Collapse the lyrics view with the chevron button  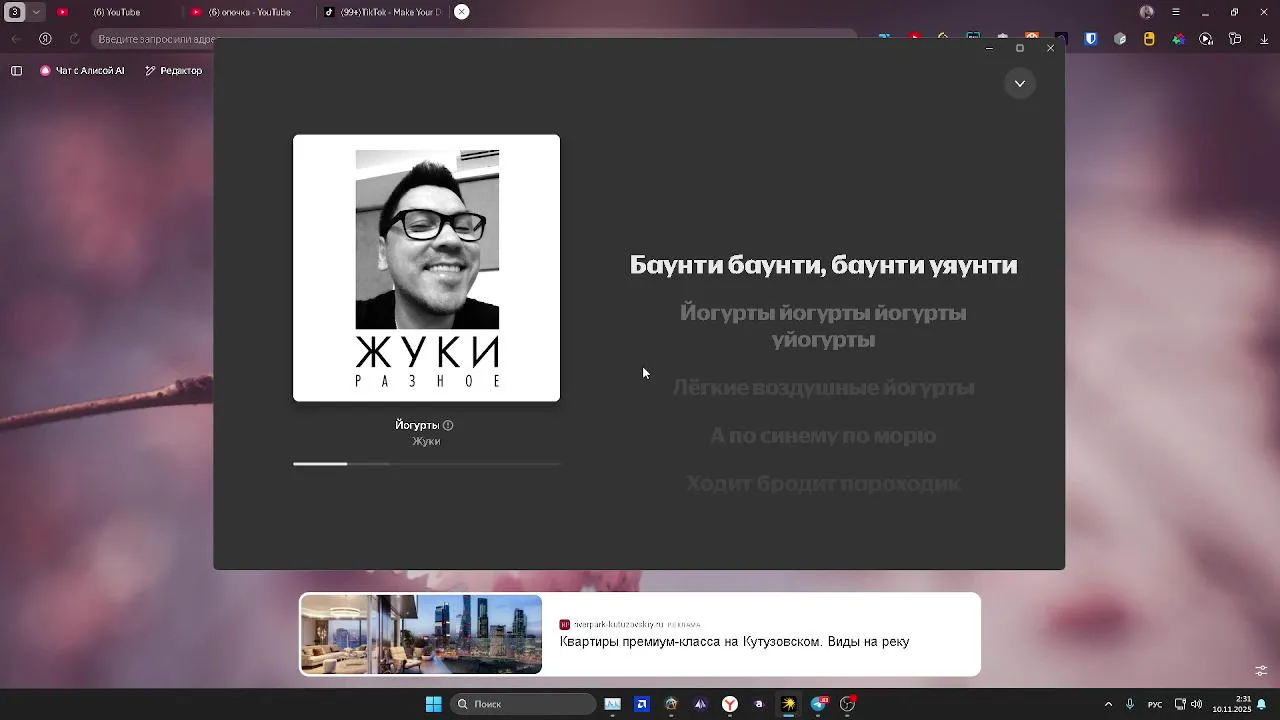point(1019,83)
